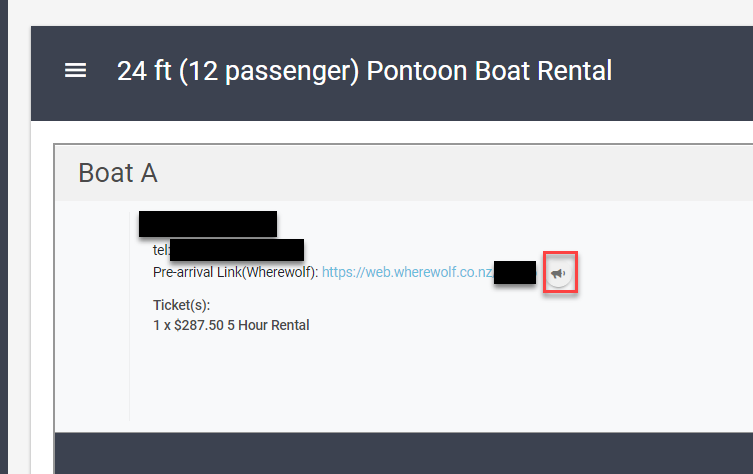Select the 1 x $287.50 5 Hour Rental line

(x=231, y=325)
